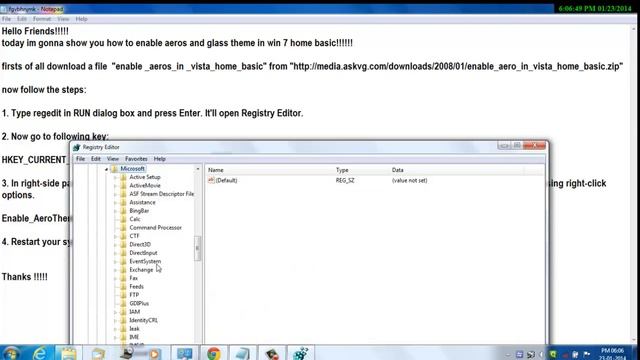The width and height of the screenshot is (640, 360).
Task: Expand the Exchange key
Action: [x=116, y=270]
